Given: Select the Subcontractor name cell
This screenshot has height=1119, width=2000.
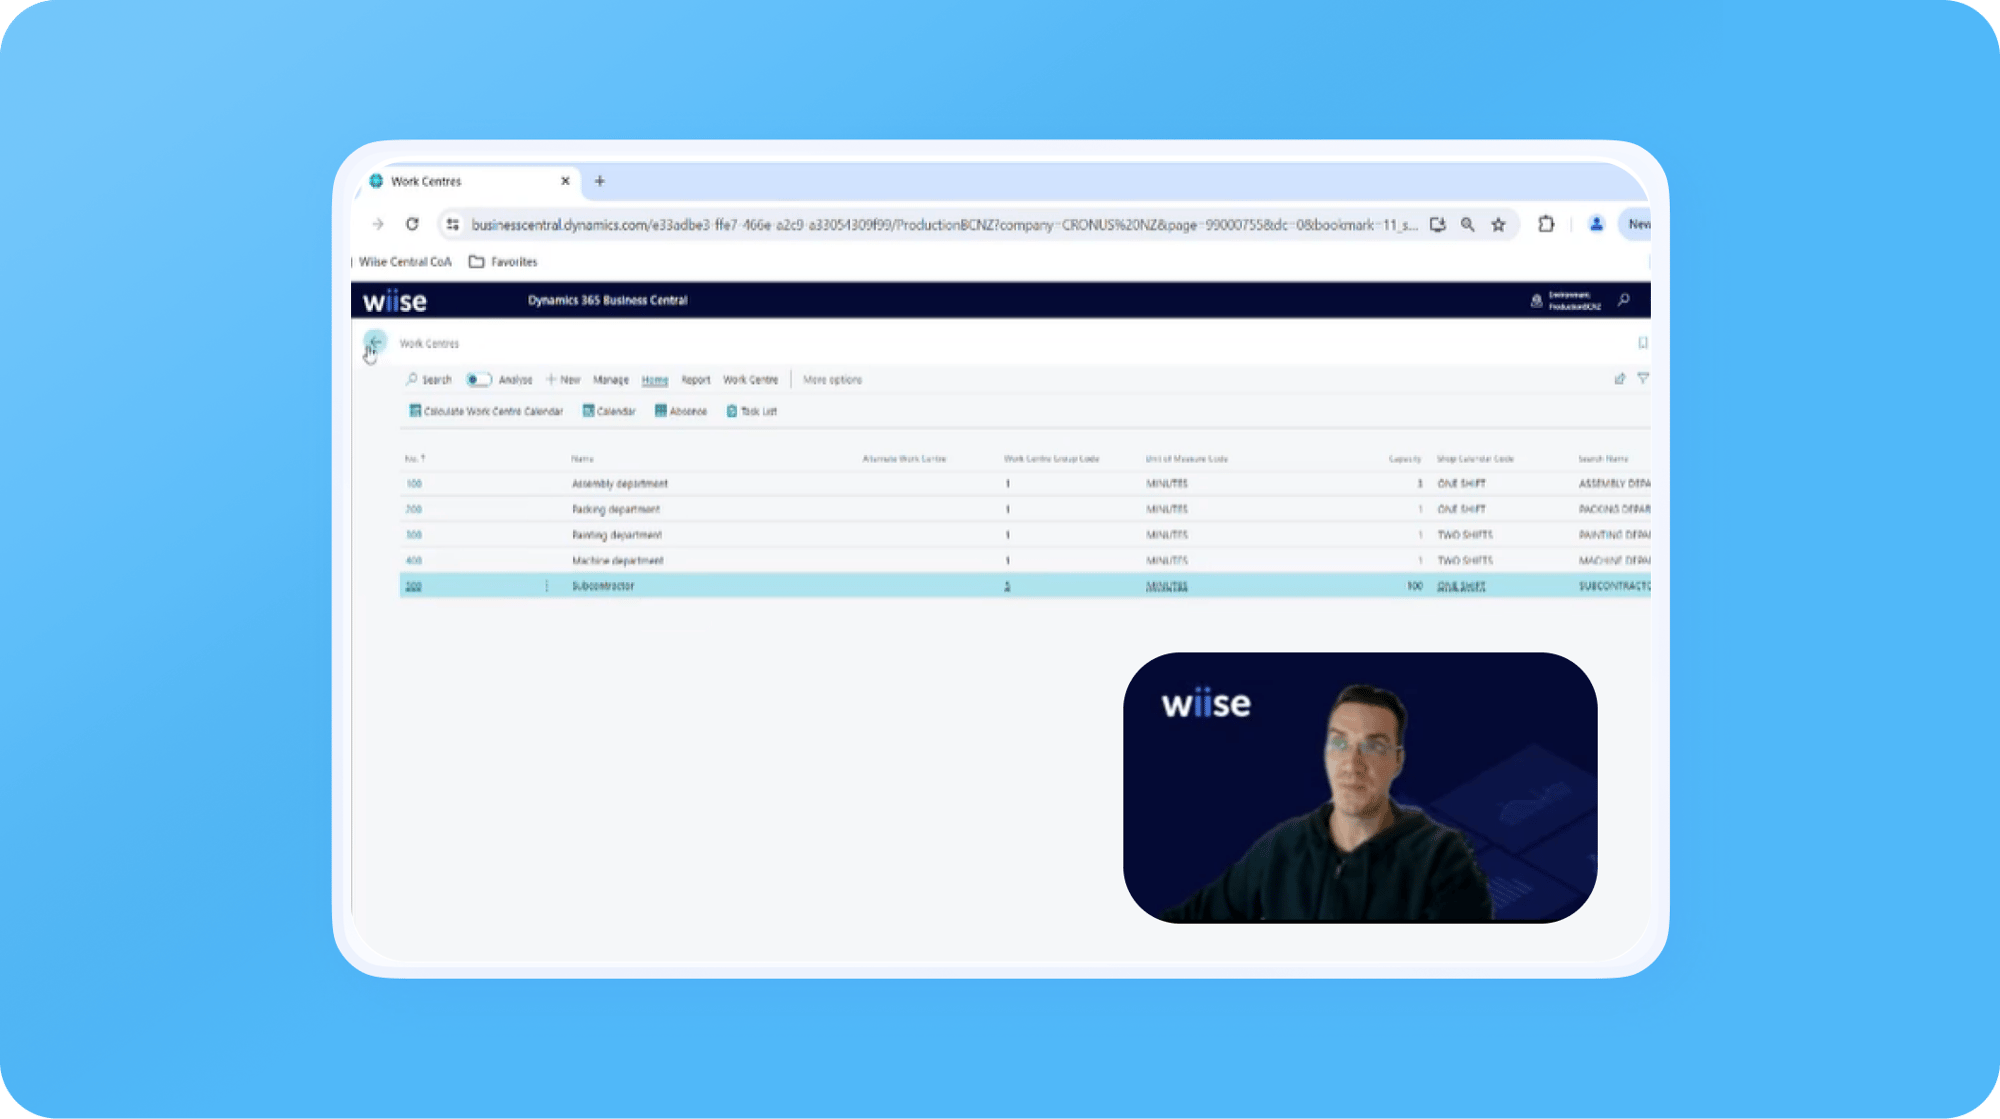Looking at the screenshot, I should (603, 586).
